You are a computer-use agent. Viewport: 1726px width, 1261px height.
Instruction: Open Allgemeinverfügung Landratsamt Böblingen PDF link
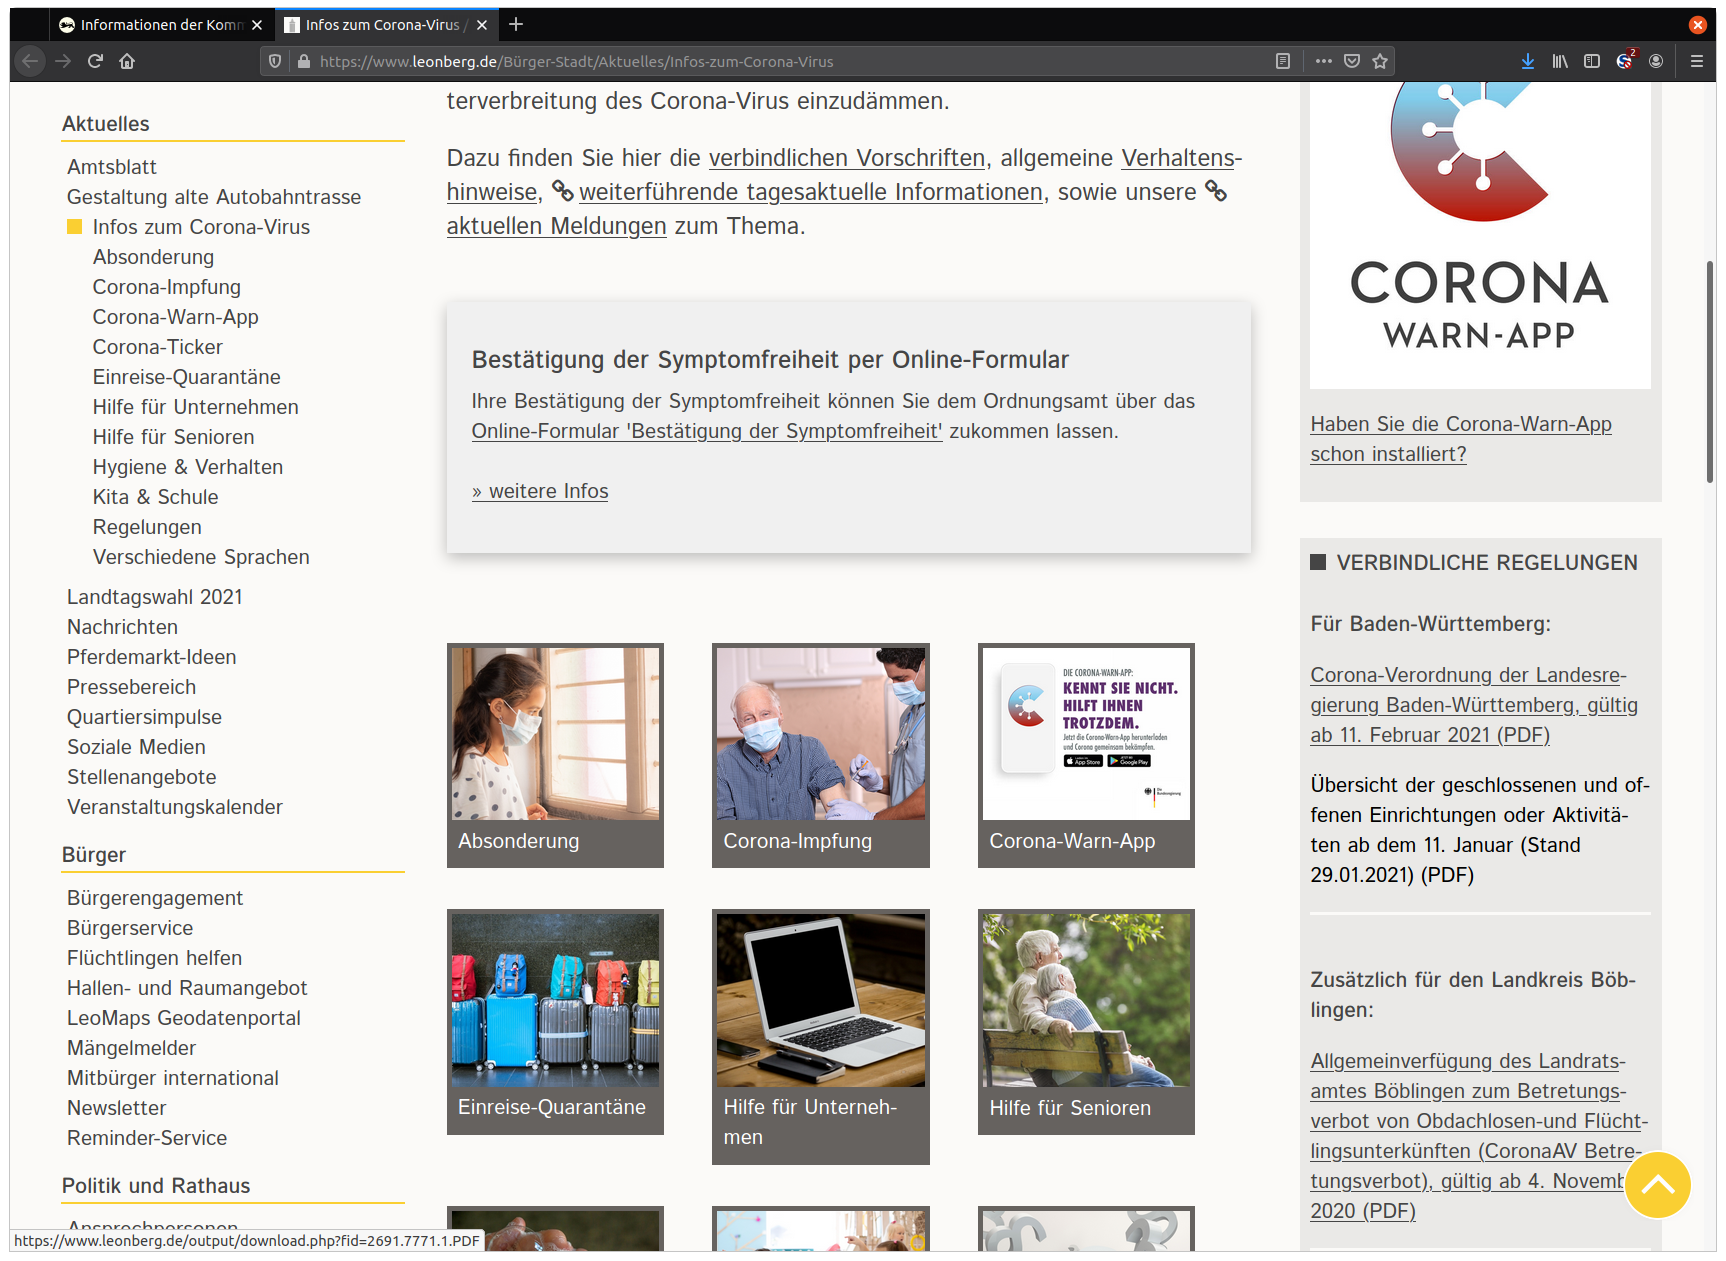(1478, 1136)
